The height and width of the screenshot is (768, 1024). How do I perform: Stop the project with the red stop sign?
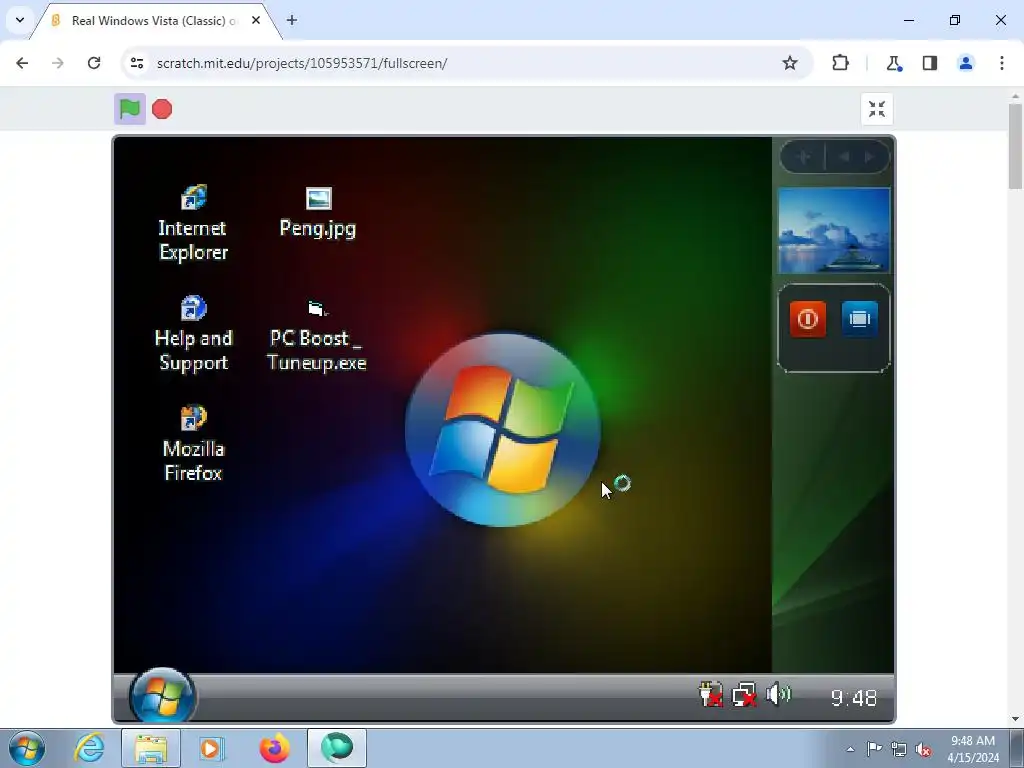coord(162,109)
